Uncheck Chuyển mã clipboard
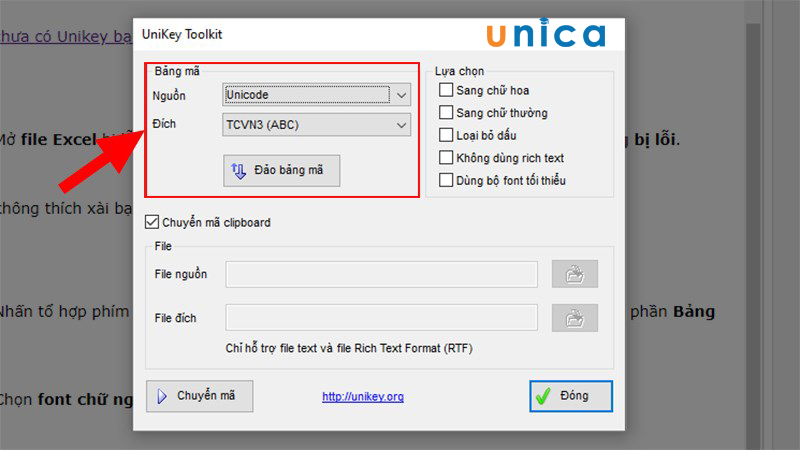Viewport: 800px width, 450px height. tap(153, 222)
